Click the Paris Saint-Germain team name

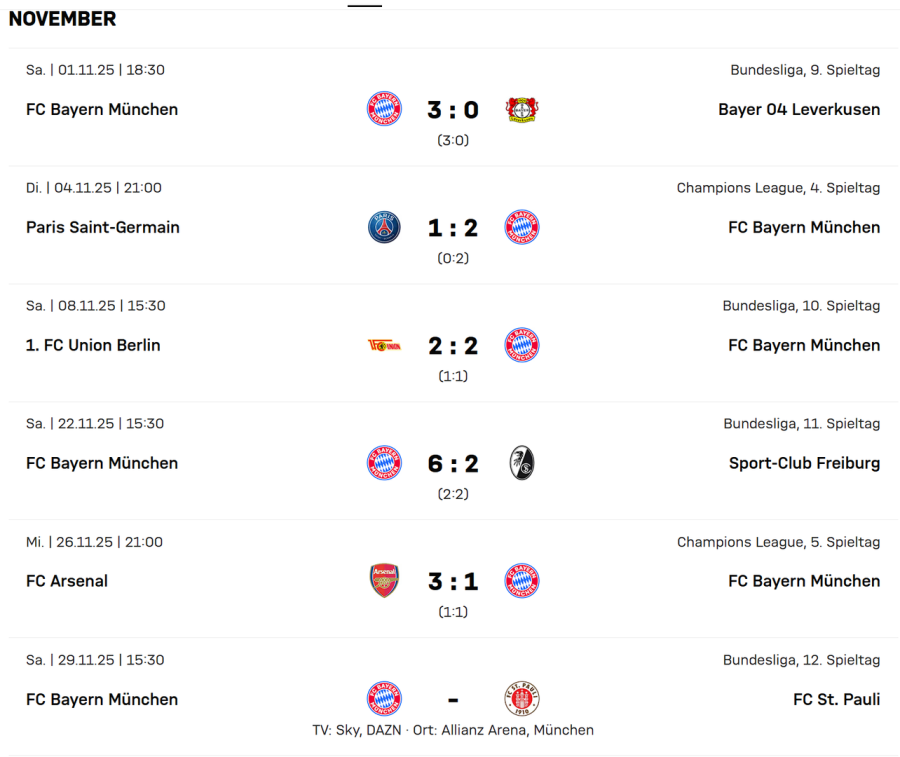pyautogui.click(x=103, y=227)
